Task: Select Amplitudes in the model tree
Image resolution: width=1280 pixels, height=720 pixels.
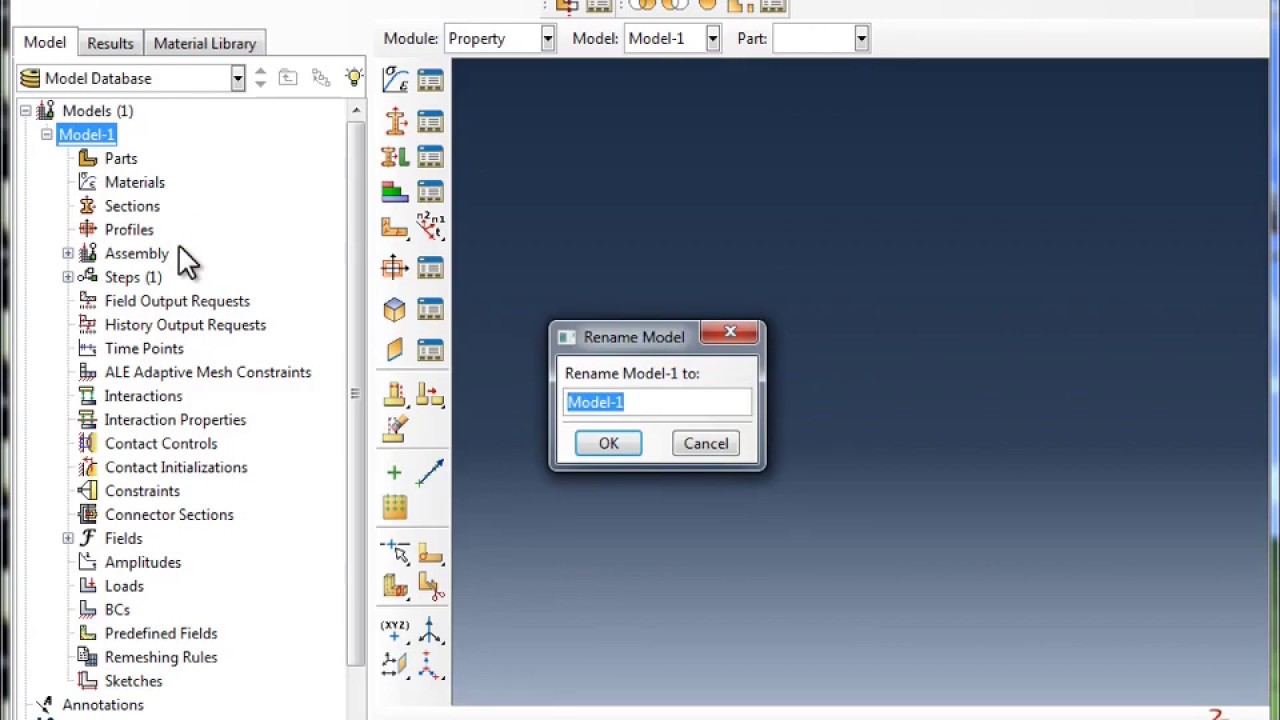Action: coord(143,562)
